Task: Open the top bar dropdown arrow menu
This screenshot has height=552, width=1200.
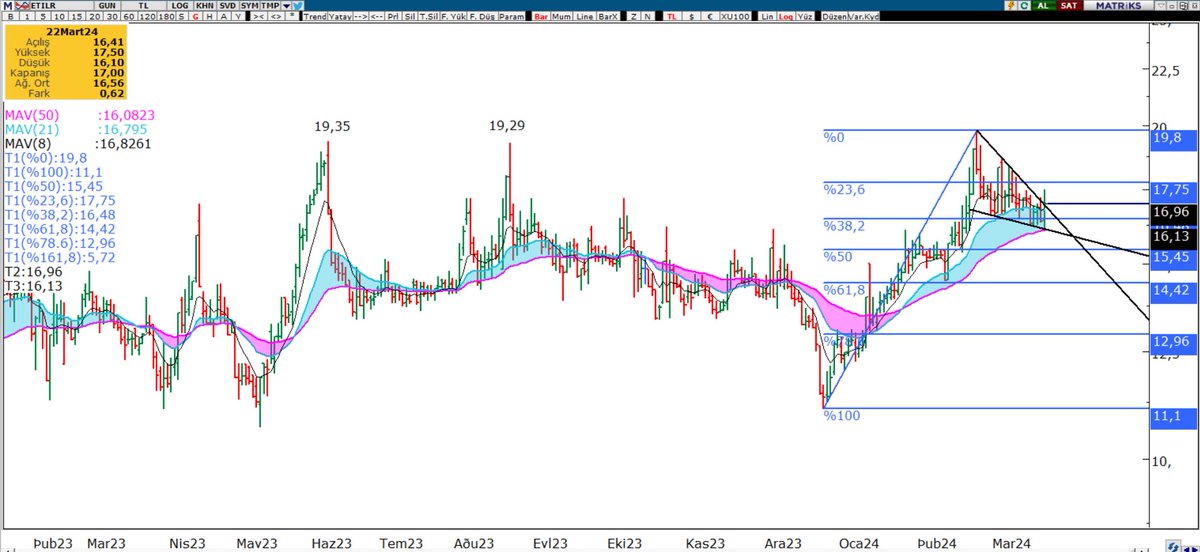Action: pyautogui.click(x=286, y=6)
